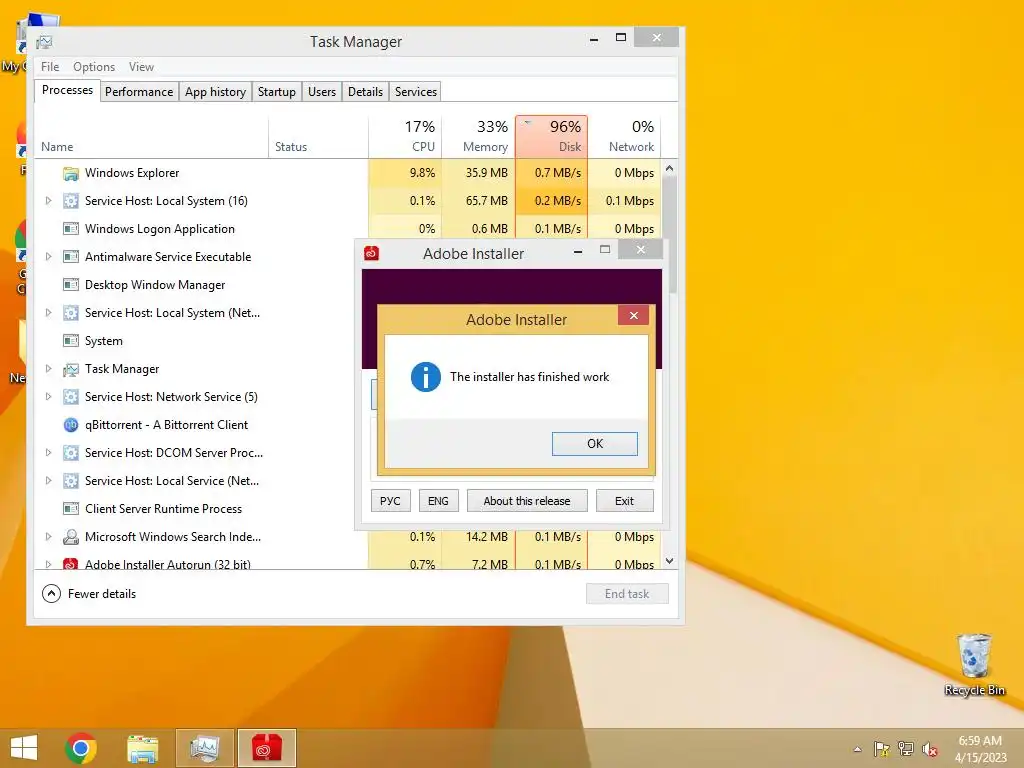Sort processes by the Memory column header
The width and height of the screenshot is (1024, 768).
coord(479,136)
